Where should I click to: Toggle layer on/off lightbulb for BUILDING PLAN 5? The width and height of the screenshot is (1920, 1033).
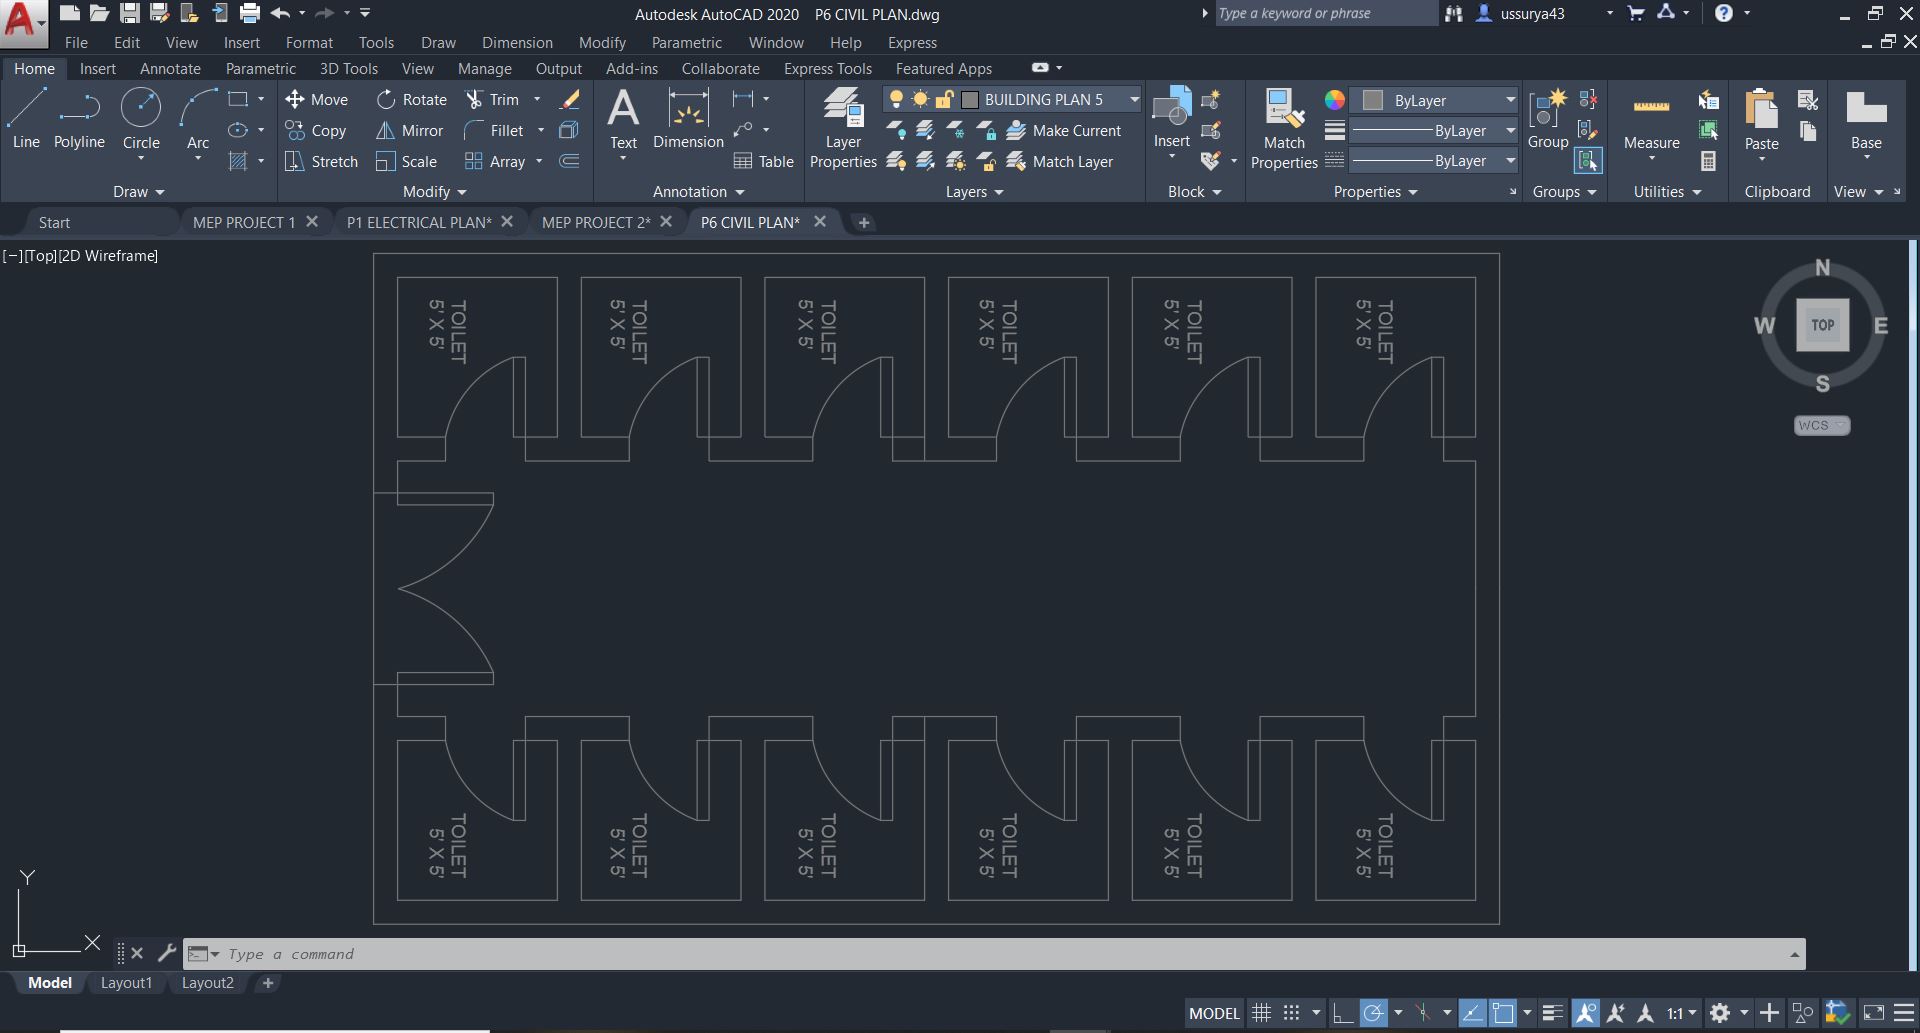pos(896,99)
